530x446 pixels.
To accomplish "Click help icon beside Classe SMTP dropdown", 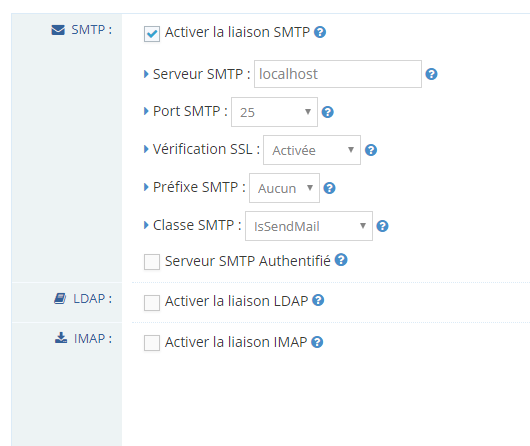I will (x=382, y=226).
